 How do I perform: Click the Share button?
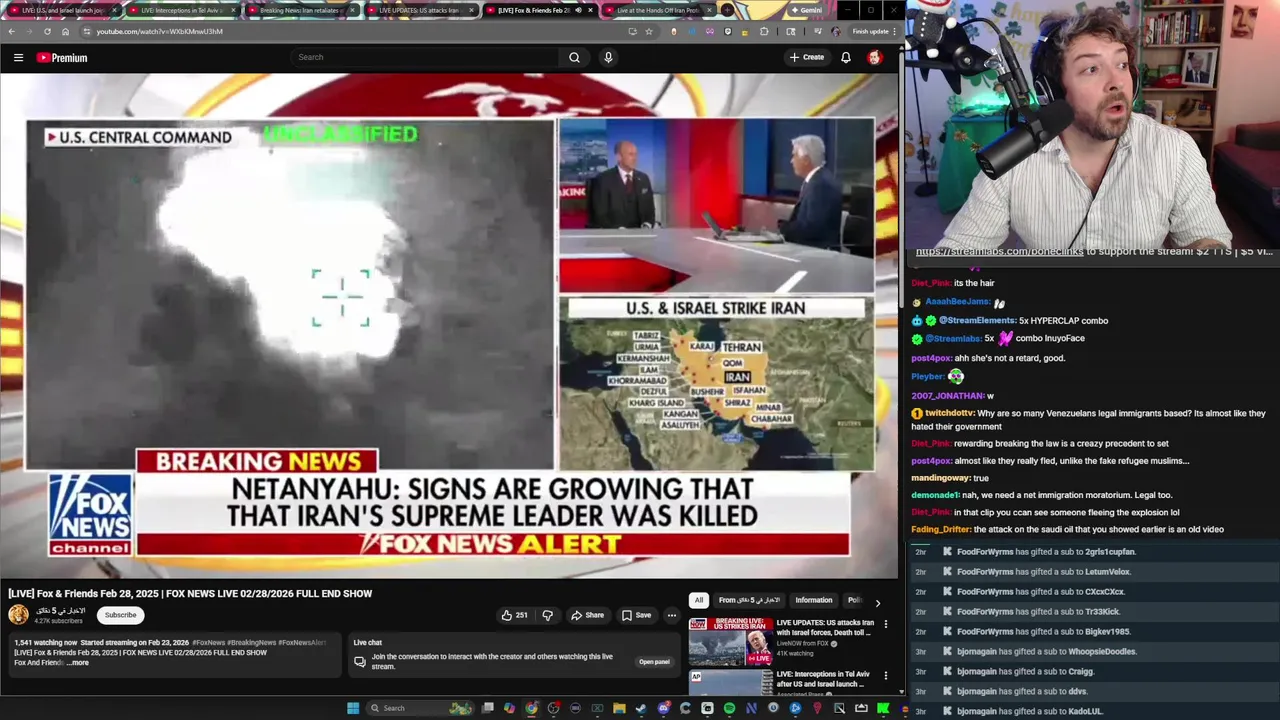point(587,615)
